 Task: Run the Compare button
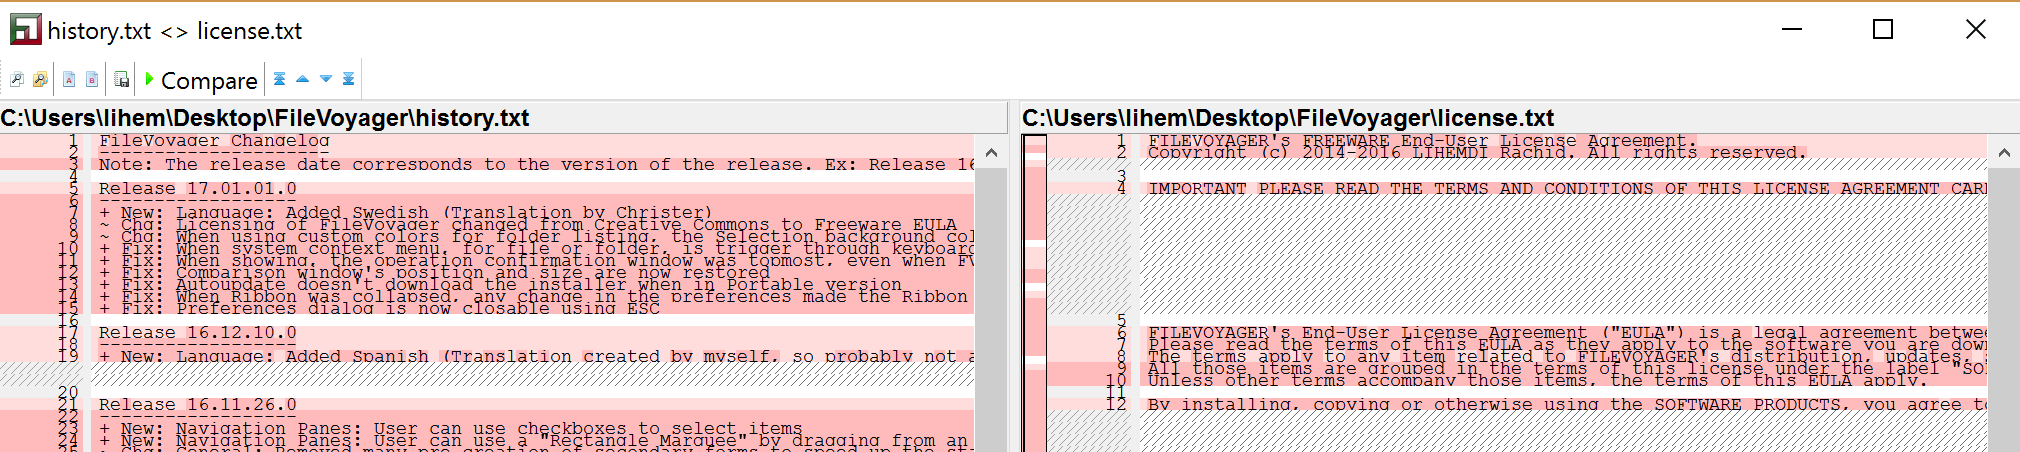coord(201,80)
